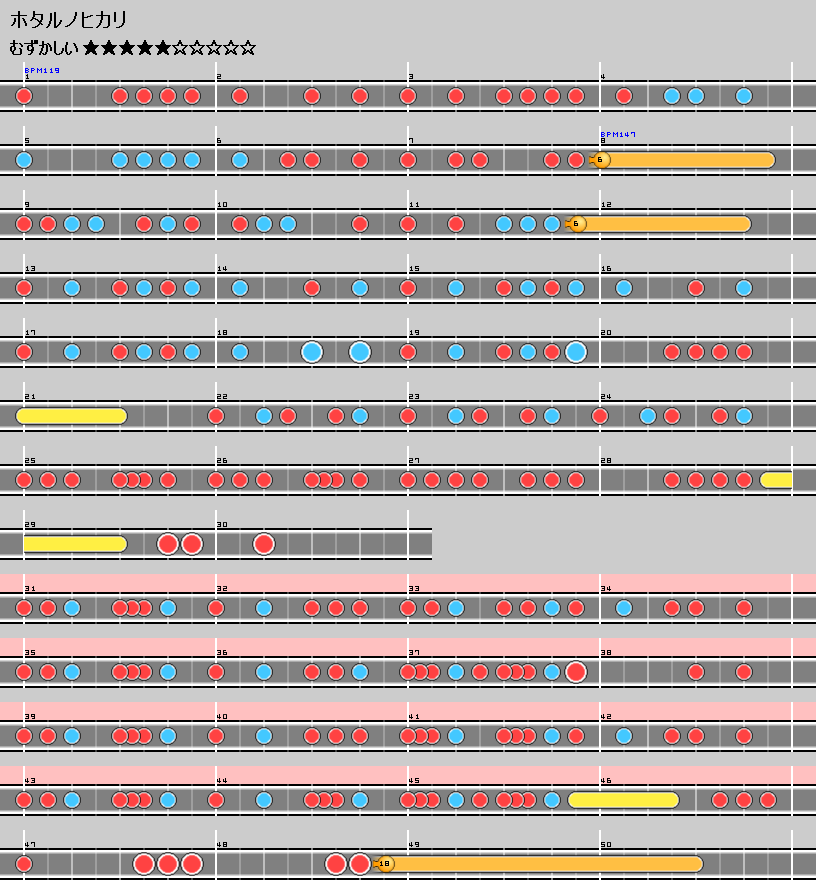Click the first big red note in measure 29
The image size is (816, 880).
click(168, 544)
